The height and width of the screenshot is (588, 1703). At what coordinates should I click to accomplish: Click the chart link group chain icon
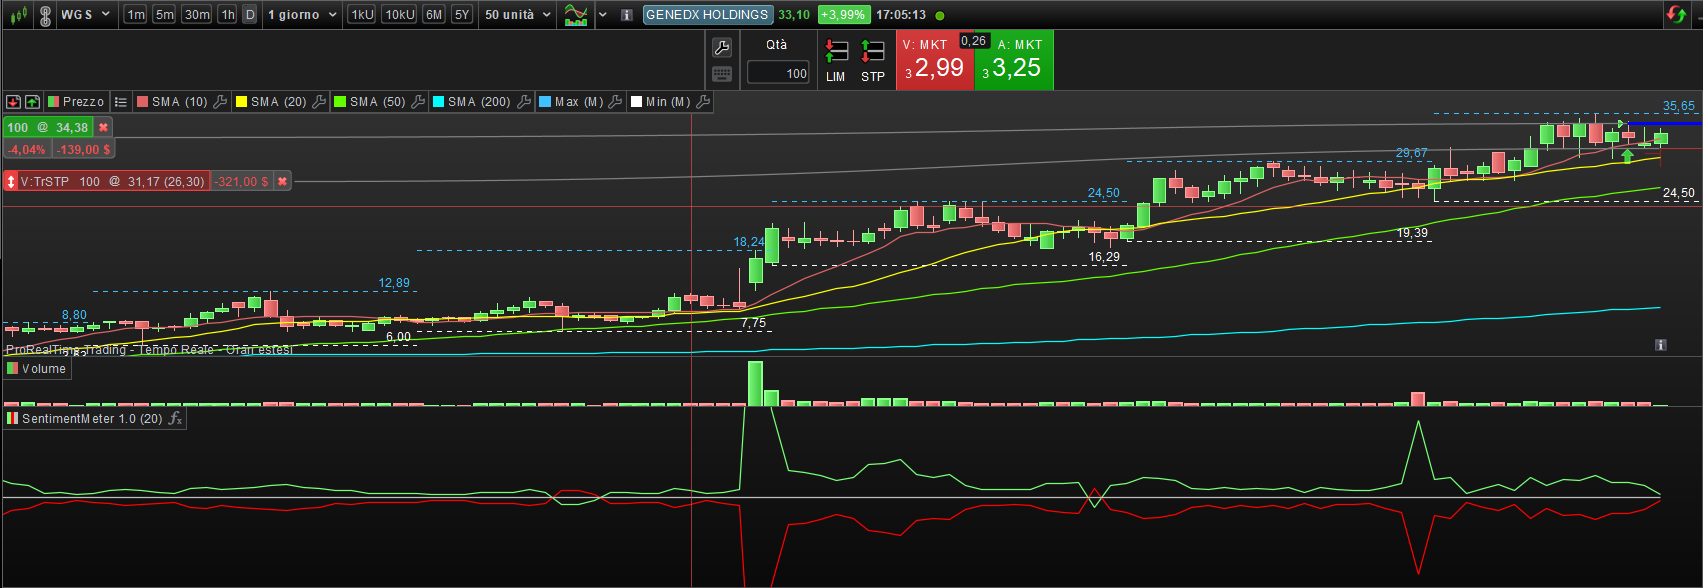click(x=45, y=15)
